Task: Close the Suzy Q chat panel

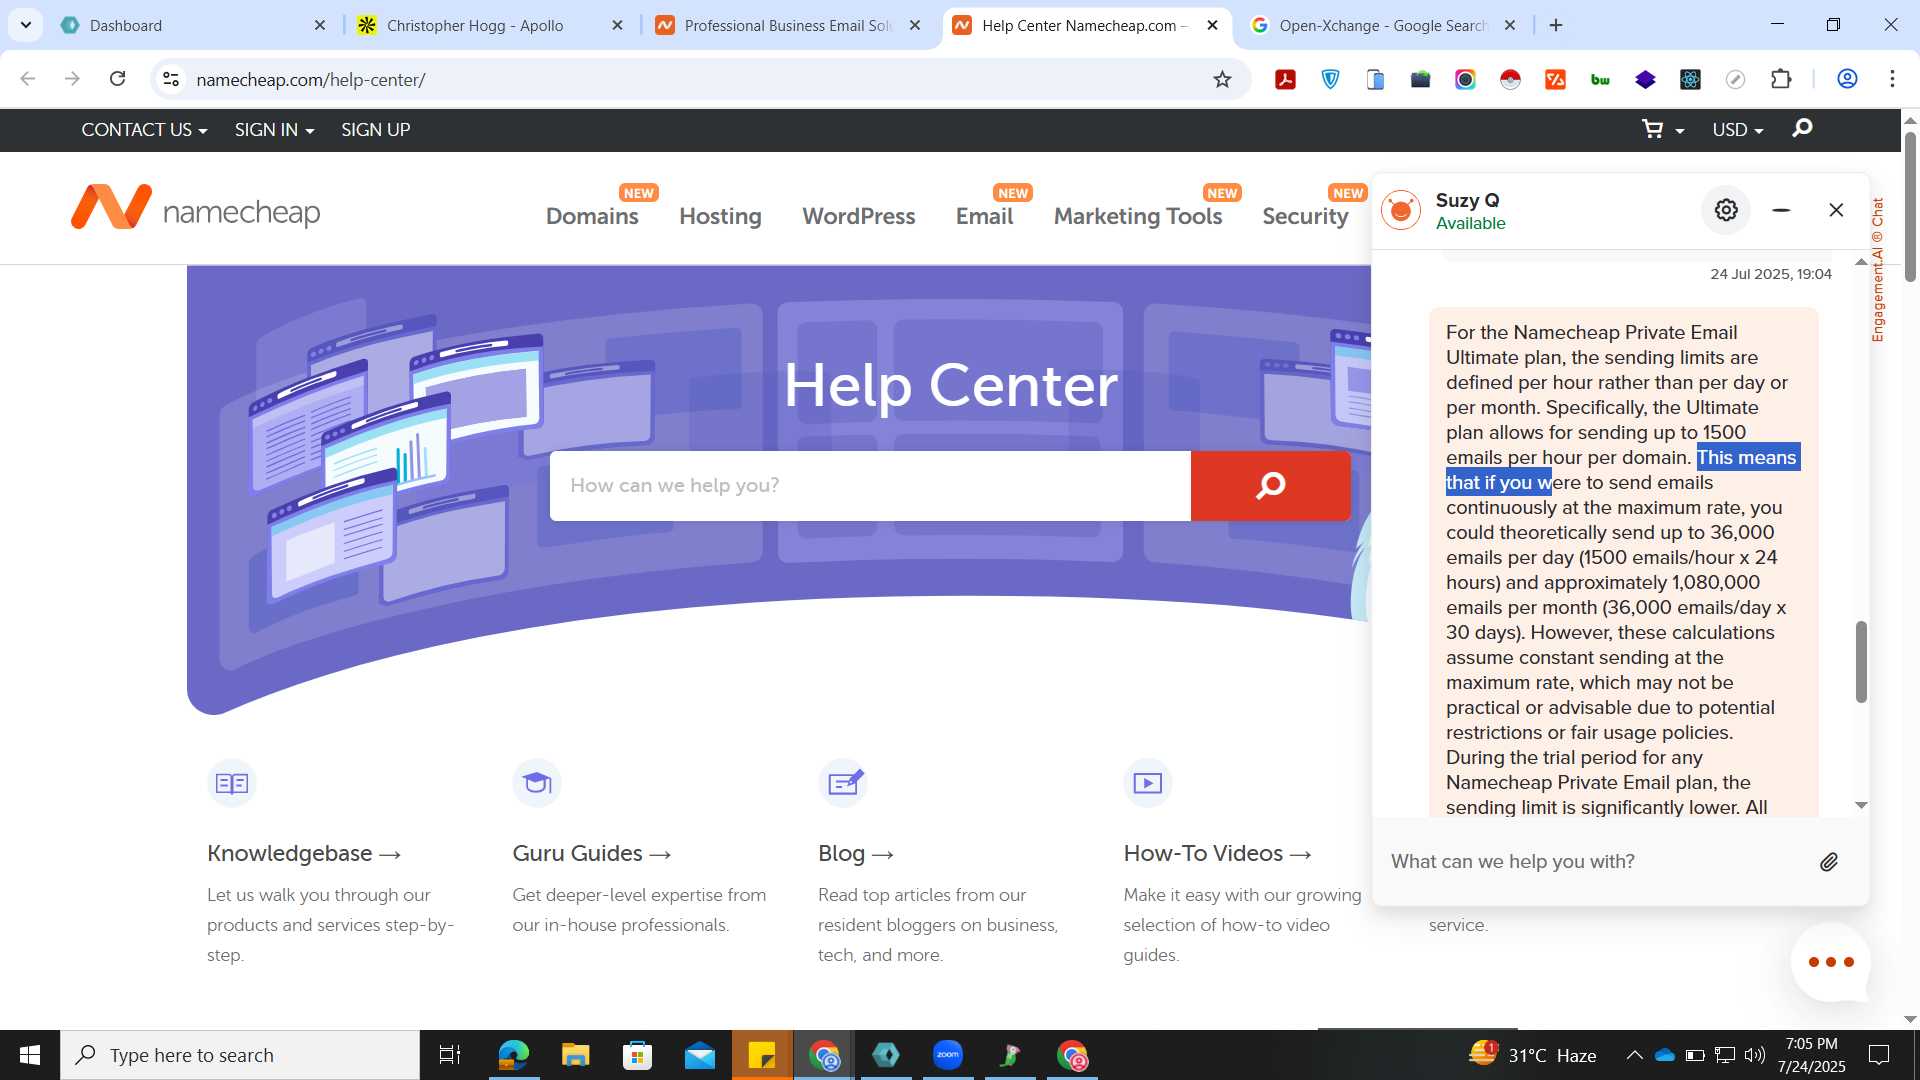Action: [1836, 210]
